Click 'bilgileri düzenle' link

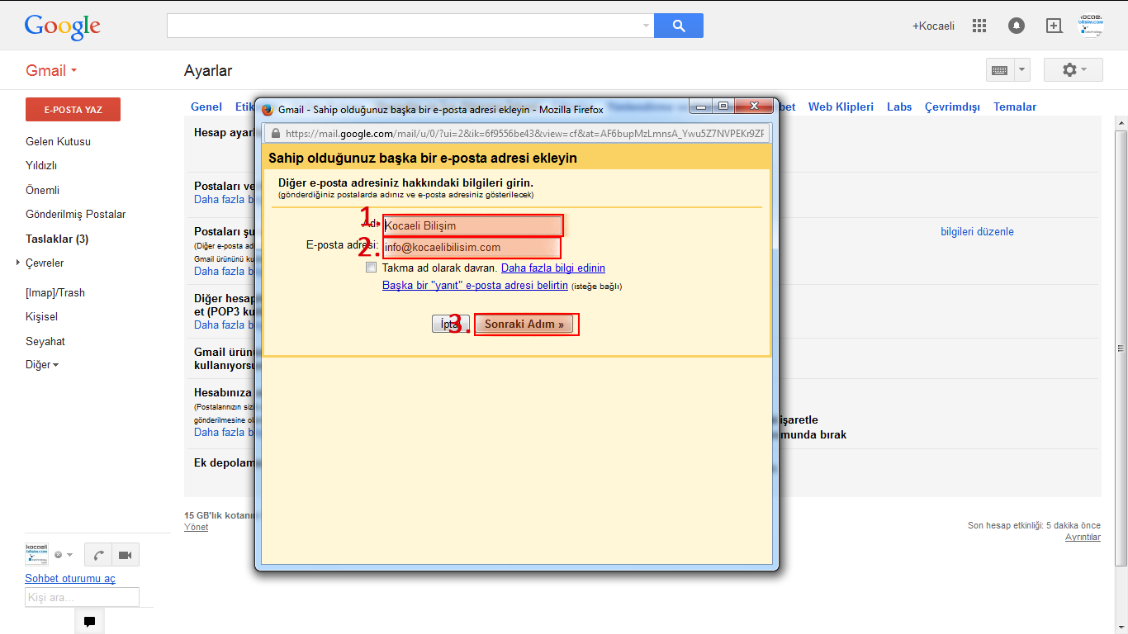[977, 232]
